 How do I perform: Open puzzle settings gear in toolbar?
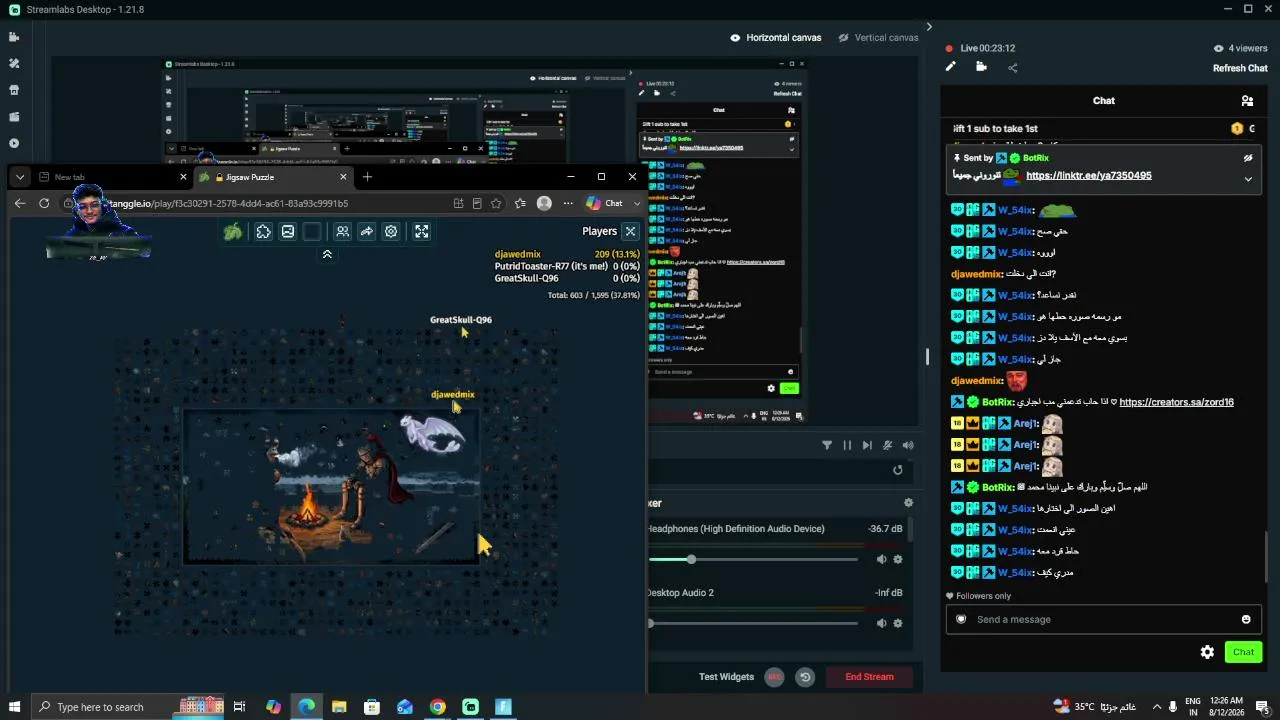391,231
